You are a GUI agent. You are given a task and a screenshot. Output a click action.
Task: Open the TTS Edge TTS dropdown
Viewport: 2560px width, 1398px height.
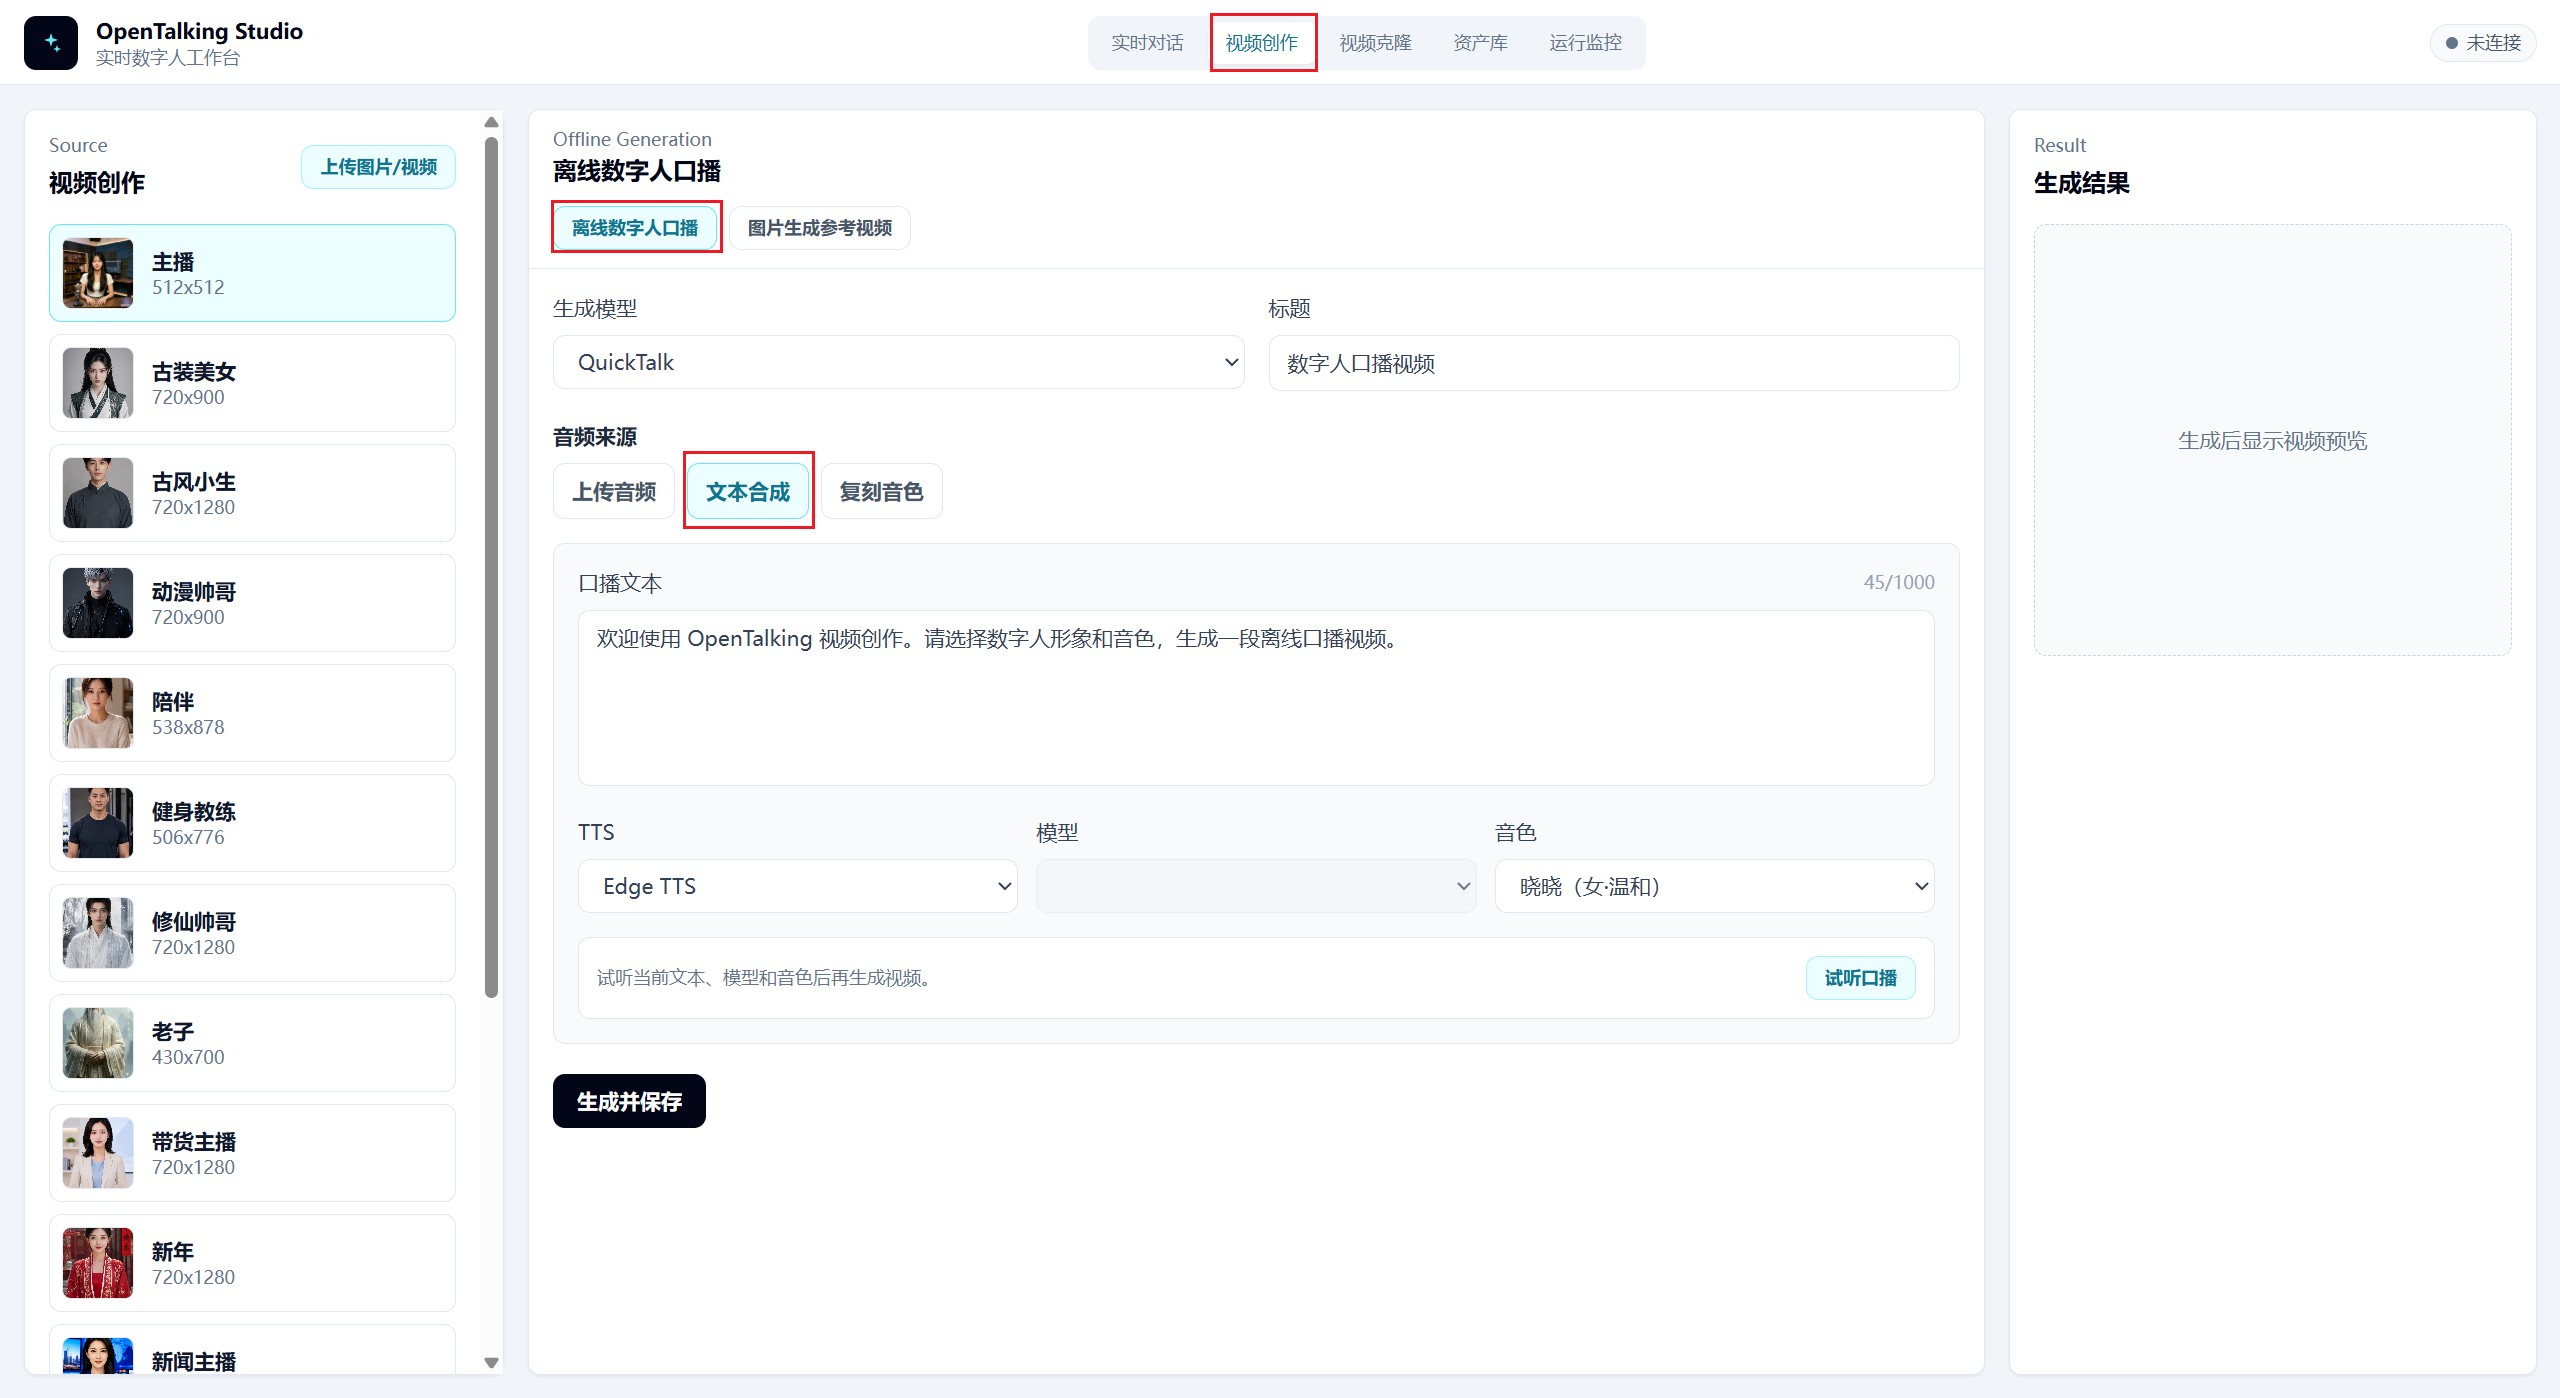pos(798,886)
